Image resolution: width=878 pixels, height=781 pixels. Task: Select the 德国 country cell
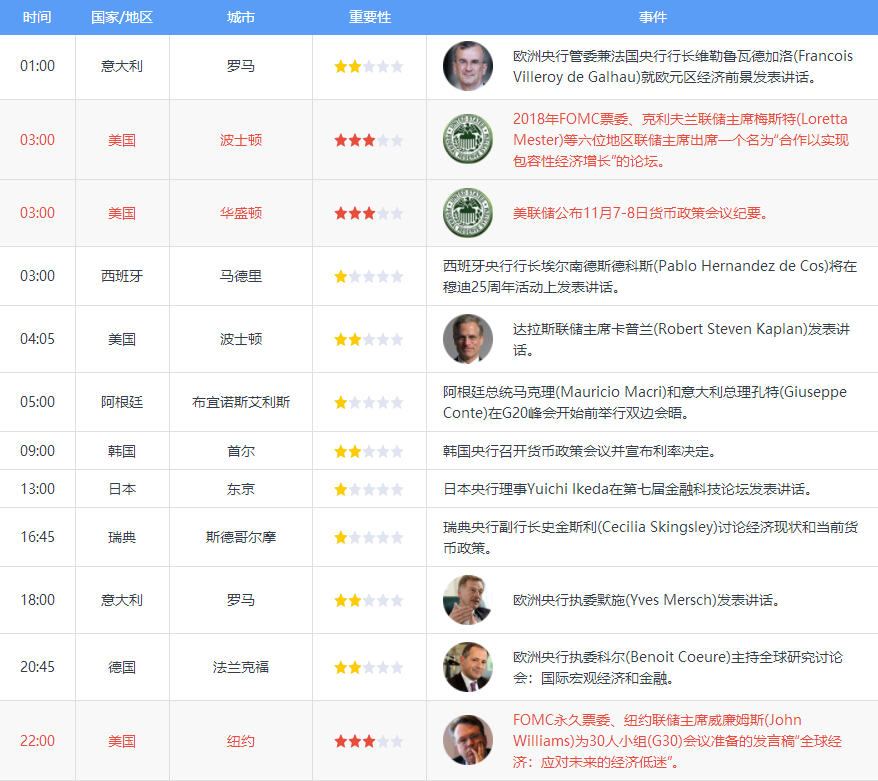click(122, 667)
